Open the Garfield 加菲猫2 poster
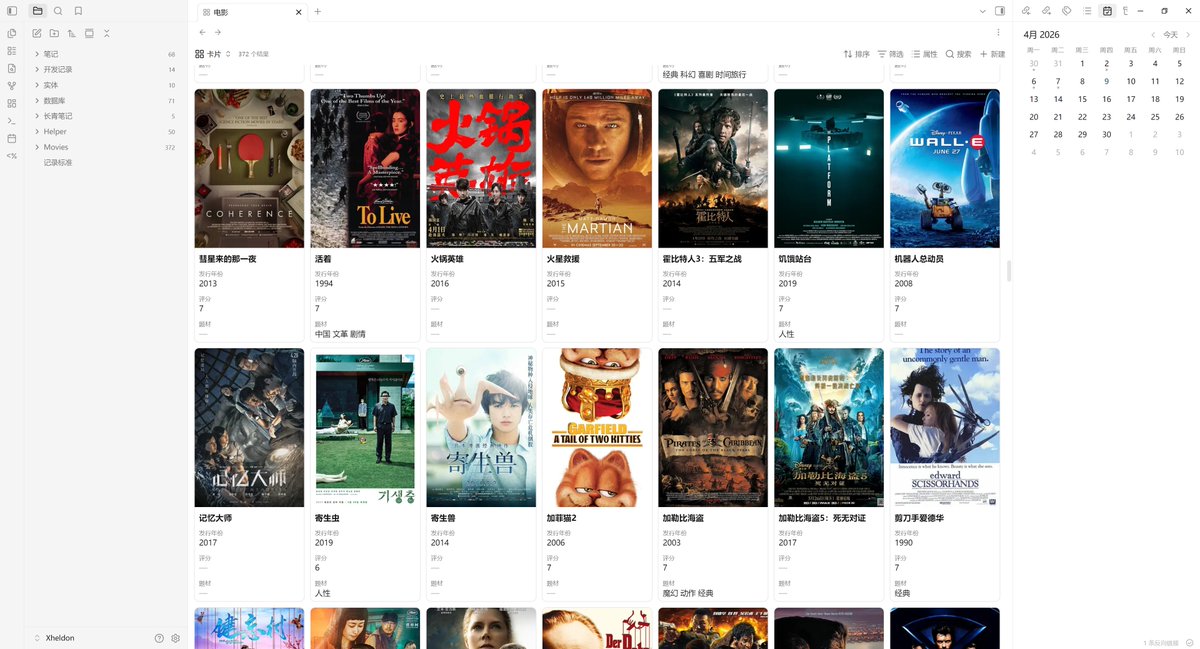This screenshot has width=1200, height=649. 597,427
